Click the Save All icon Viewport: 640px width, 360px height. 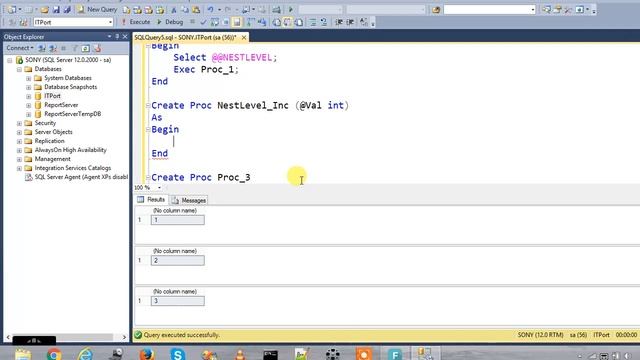click(x=67, y=9)
